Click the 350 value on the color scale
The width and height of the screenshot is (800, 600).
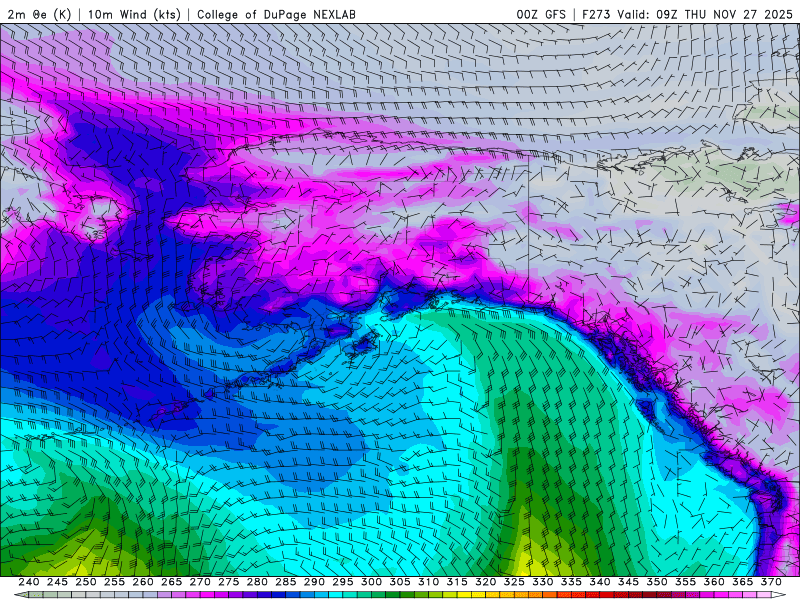coord(657,582)
